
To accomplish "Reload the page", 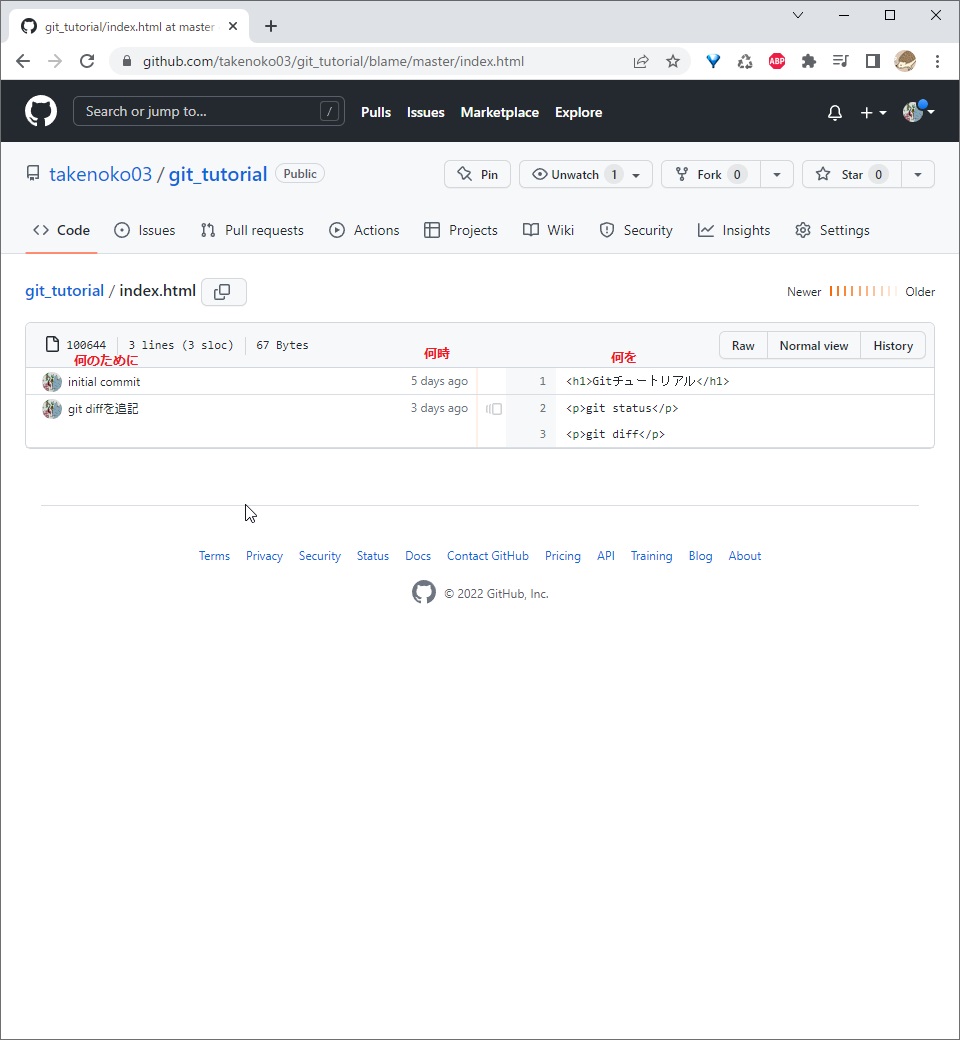I will click(x=87, y=62).
